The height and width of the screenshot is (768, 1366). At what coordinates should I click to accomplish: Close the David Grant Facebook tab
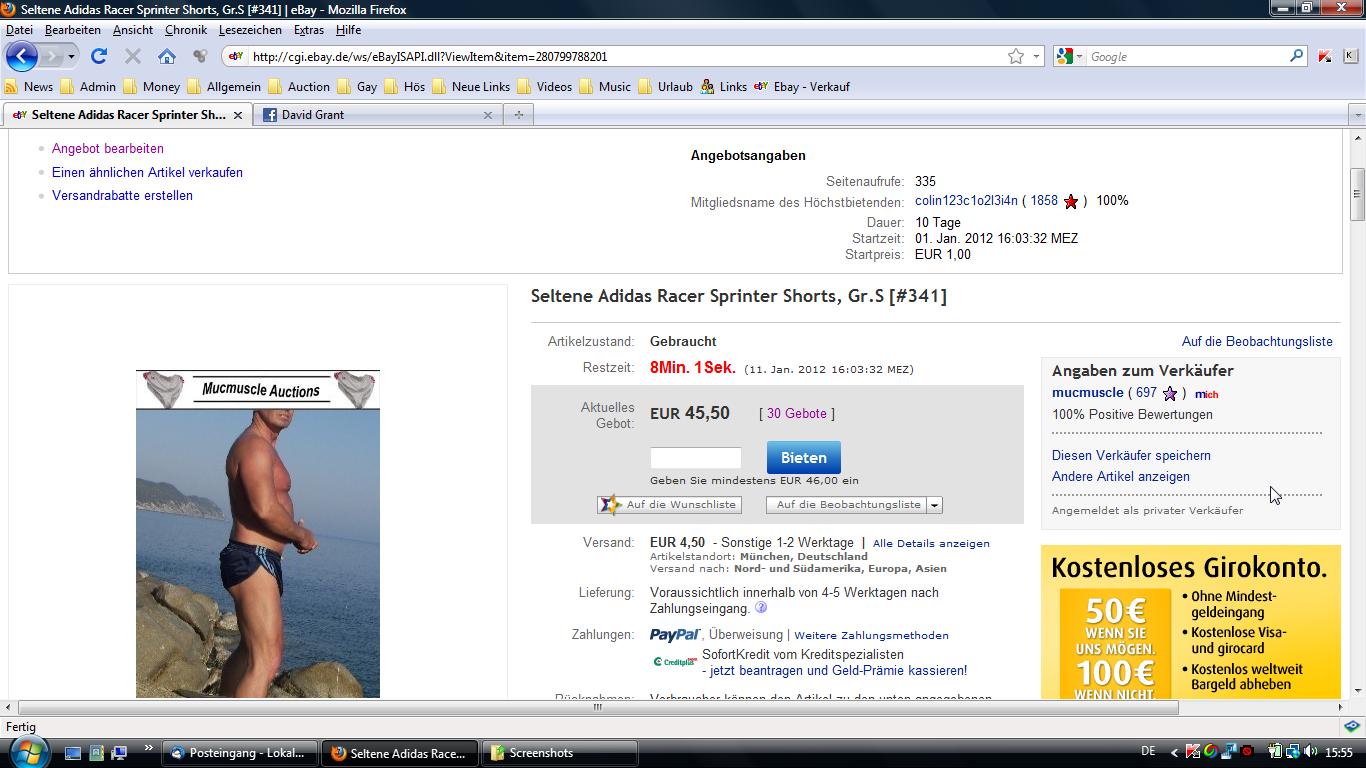(488, 115)
